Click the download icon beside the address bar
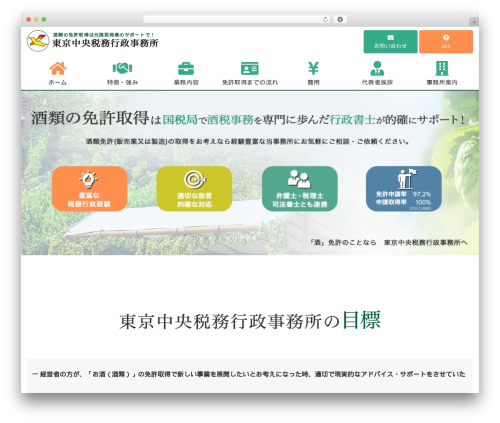This screenshot has height=423, width=500. coord(340,19)
